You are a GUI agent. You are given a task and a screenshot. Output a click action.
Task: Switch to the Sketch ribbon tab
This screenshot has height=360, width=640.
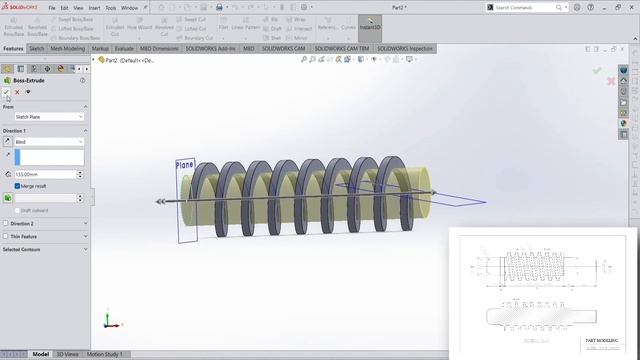(36, 49)
